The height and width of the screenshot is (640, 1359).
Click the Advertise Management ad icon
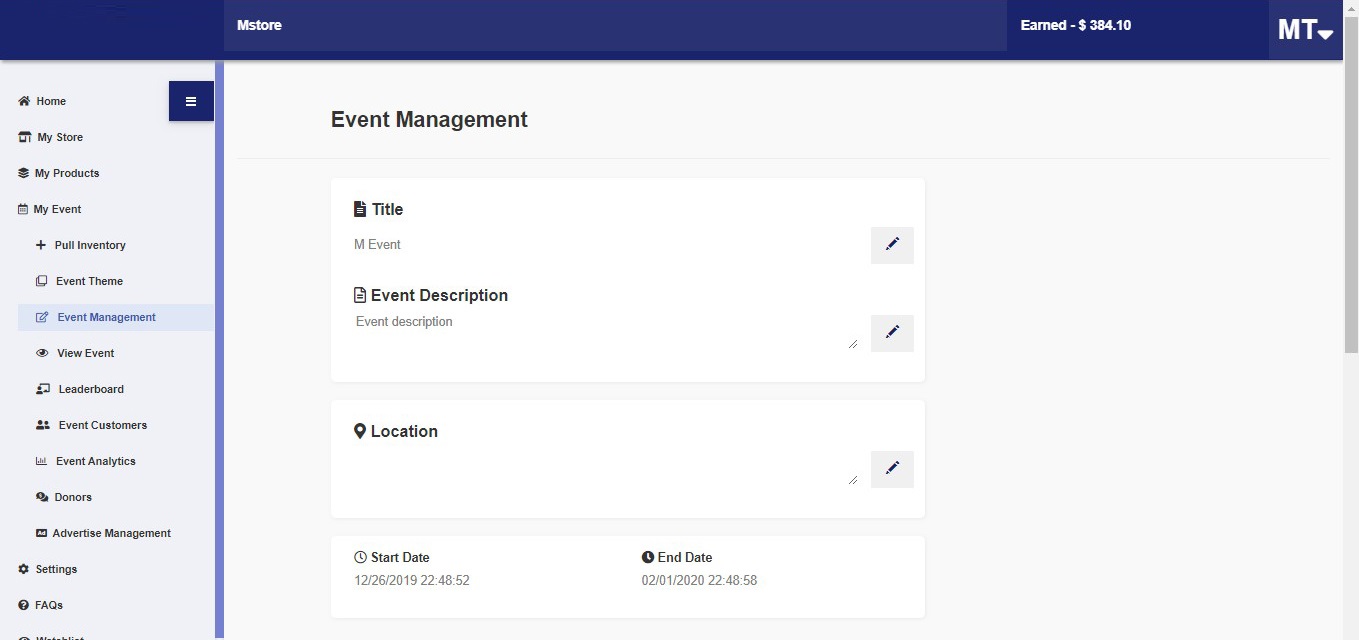pos(41,533)
